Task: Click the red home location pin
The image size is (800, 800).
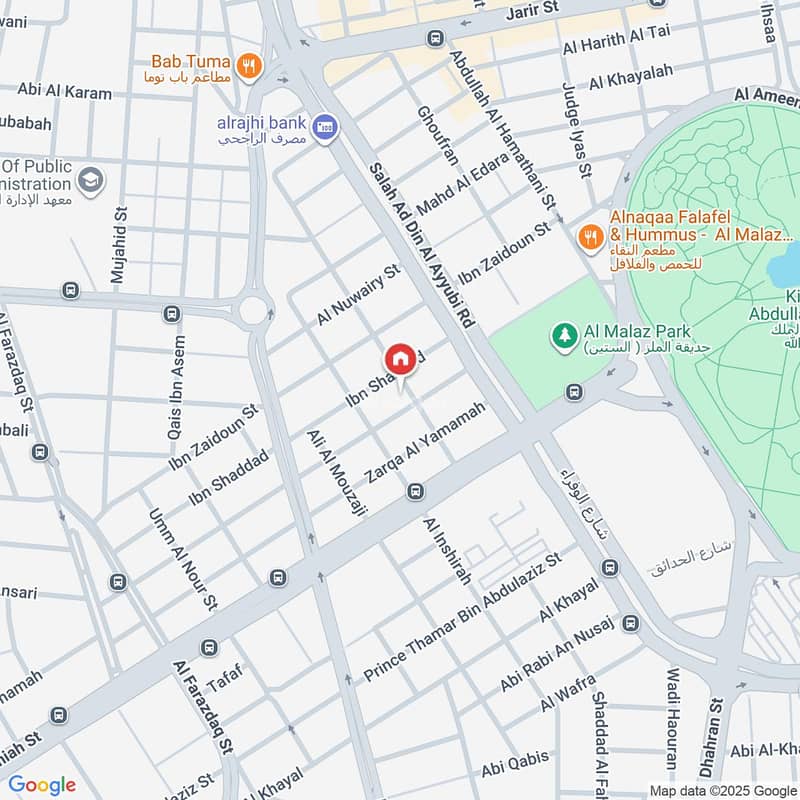Action: tap(401, 362)
